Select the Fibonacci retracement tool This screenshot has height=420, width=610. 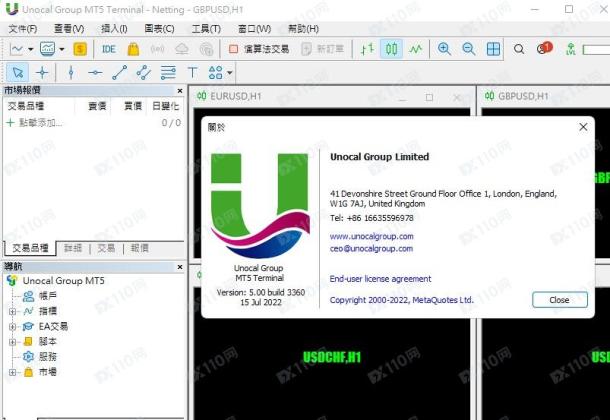point(168,72)
